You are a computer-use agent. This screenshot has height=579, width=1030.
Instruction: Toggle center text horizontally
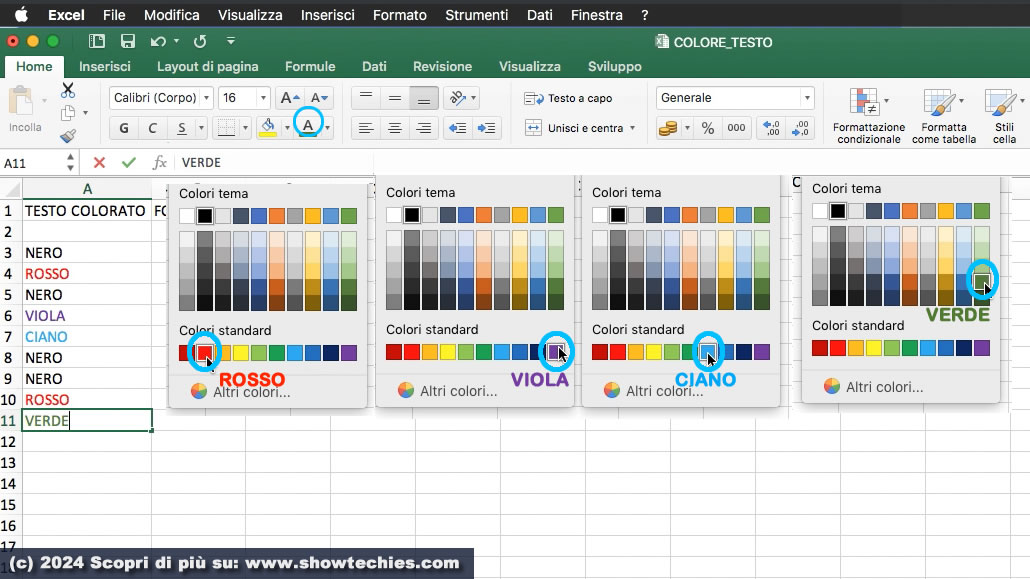click(x=395, y=128)
